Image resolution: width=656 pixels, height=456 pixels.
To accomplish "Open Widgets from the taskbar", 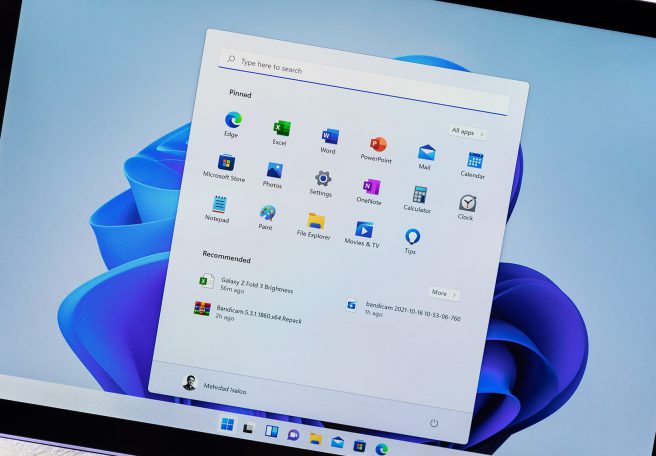I will [272, 431].
